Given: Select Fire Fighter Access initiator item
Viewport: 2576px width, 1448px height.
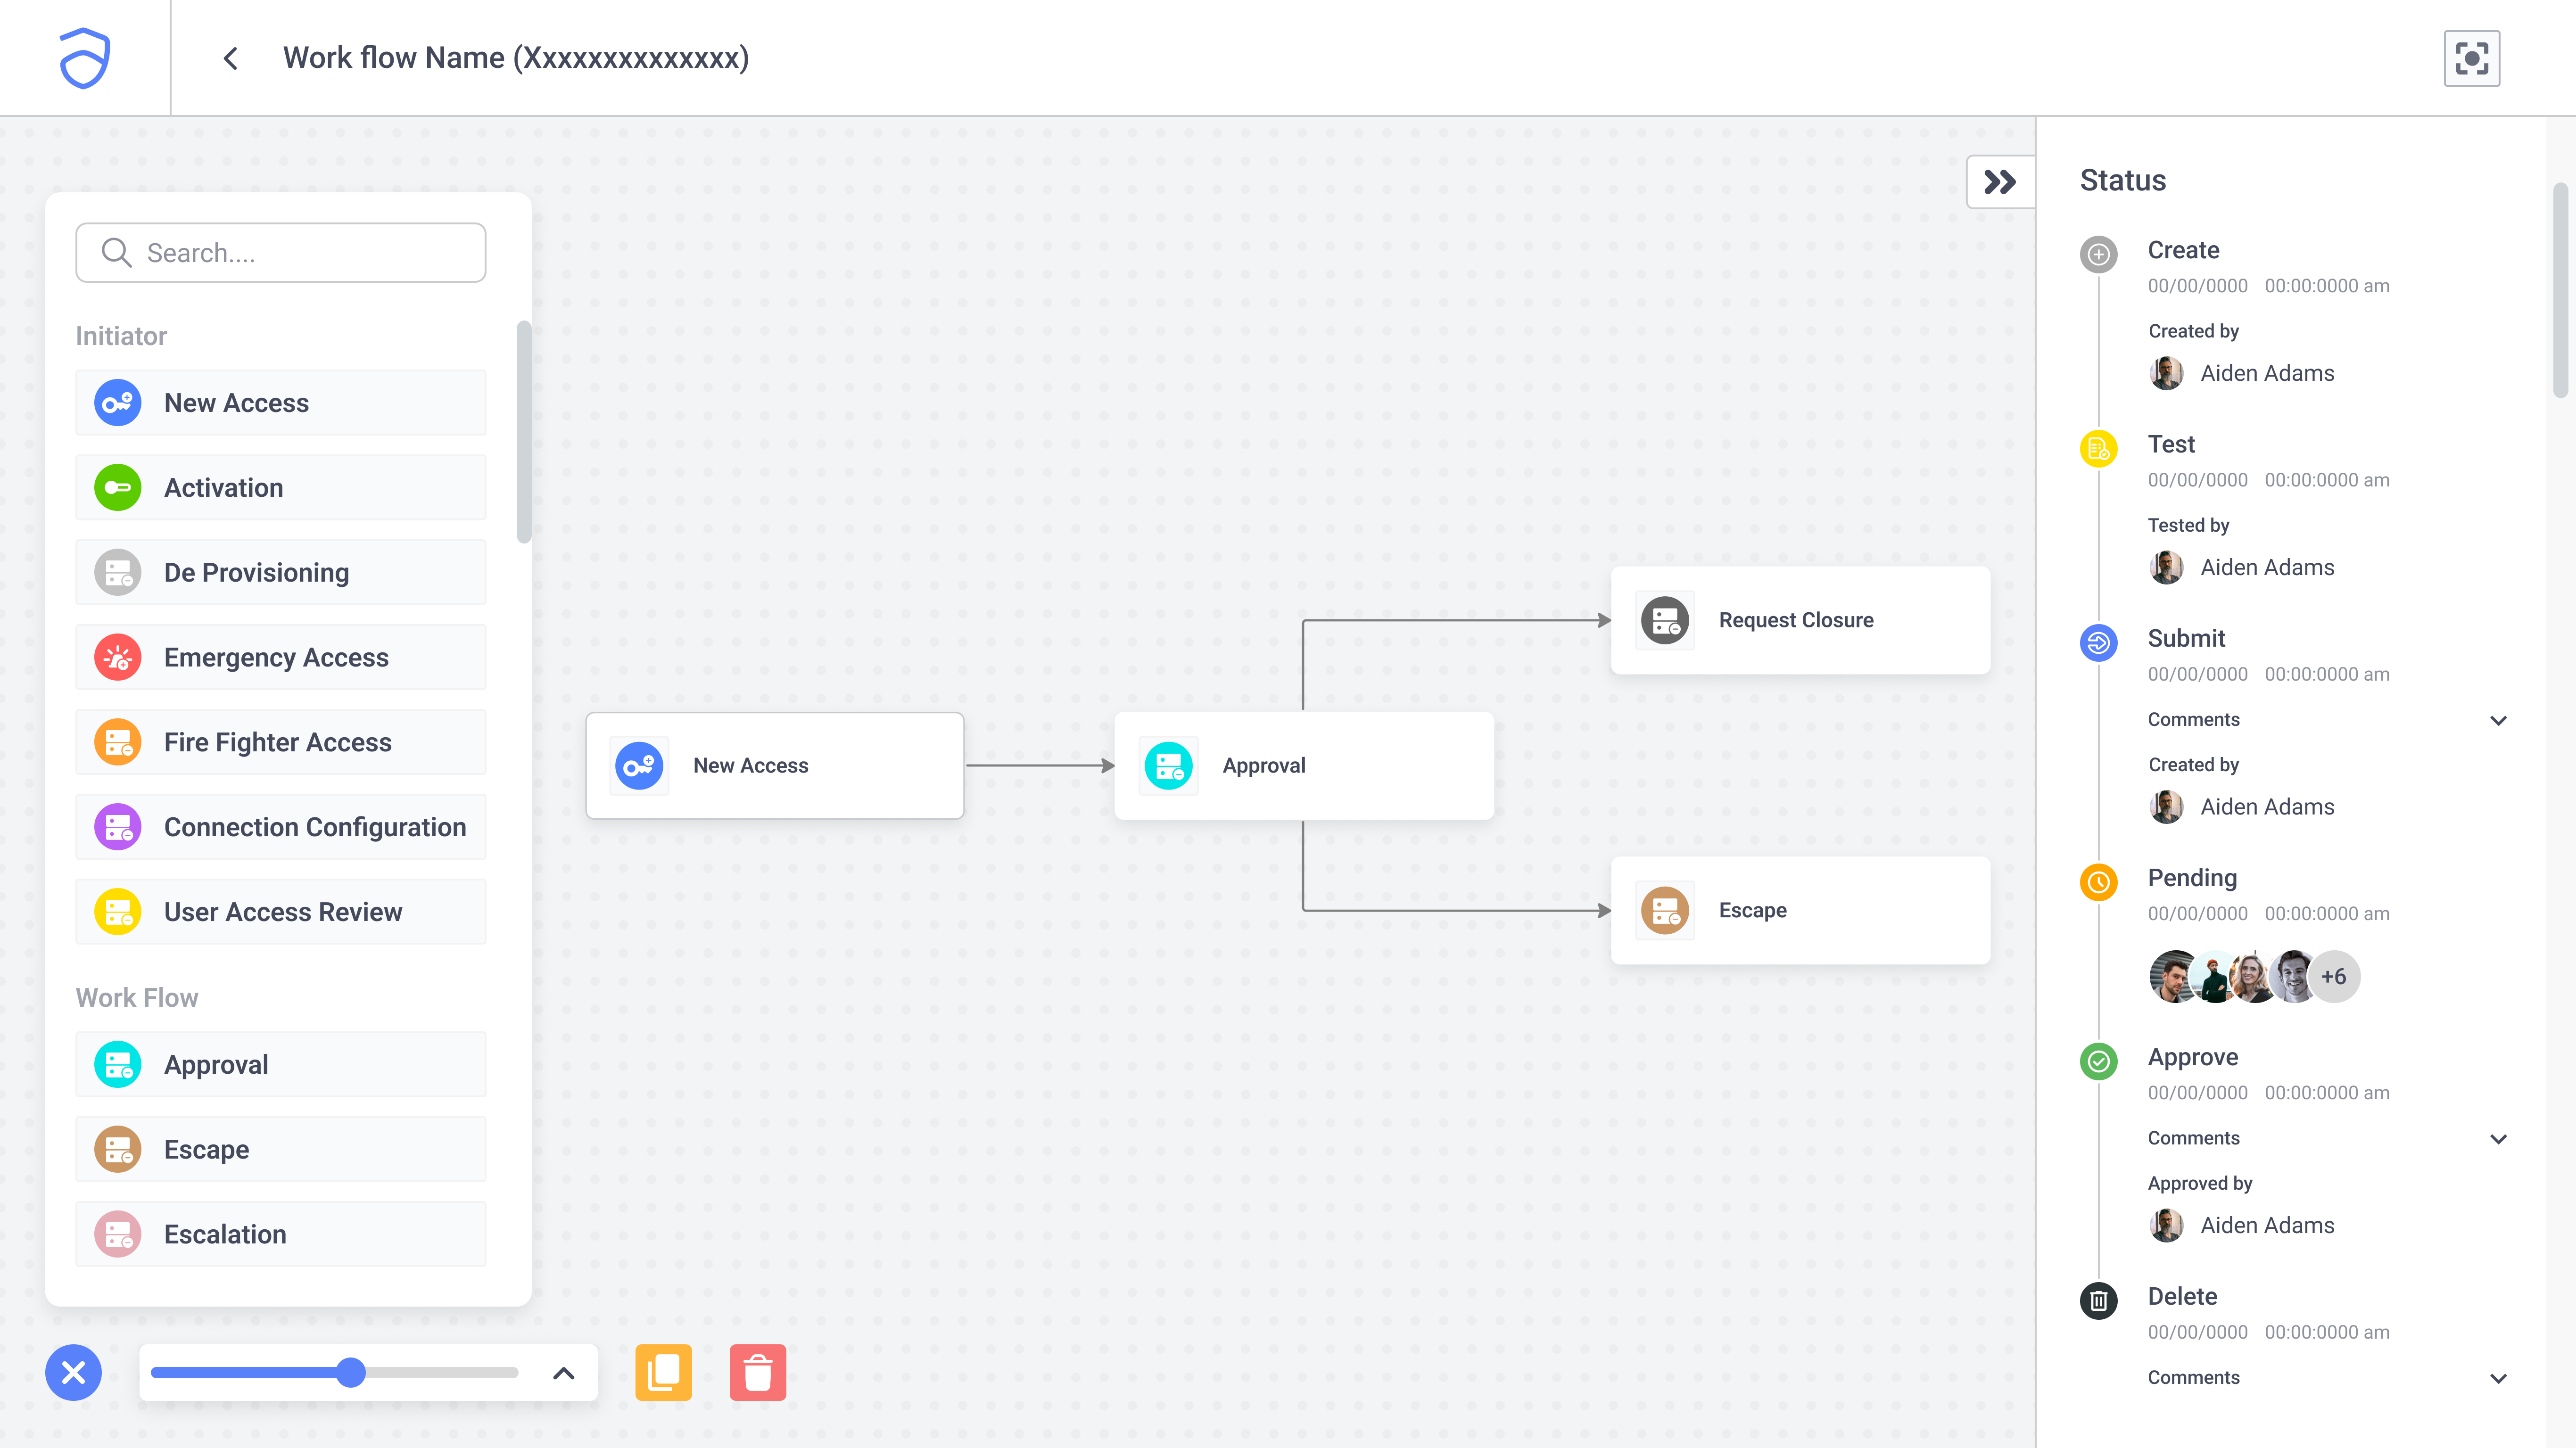Looking at the screenshot, I should [281, 742].
